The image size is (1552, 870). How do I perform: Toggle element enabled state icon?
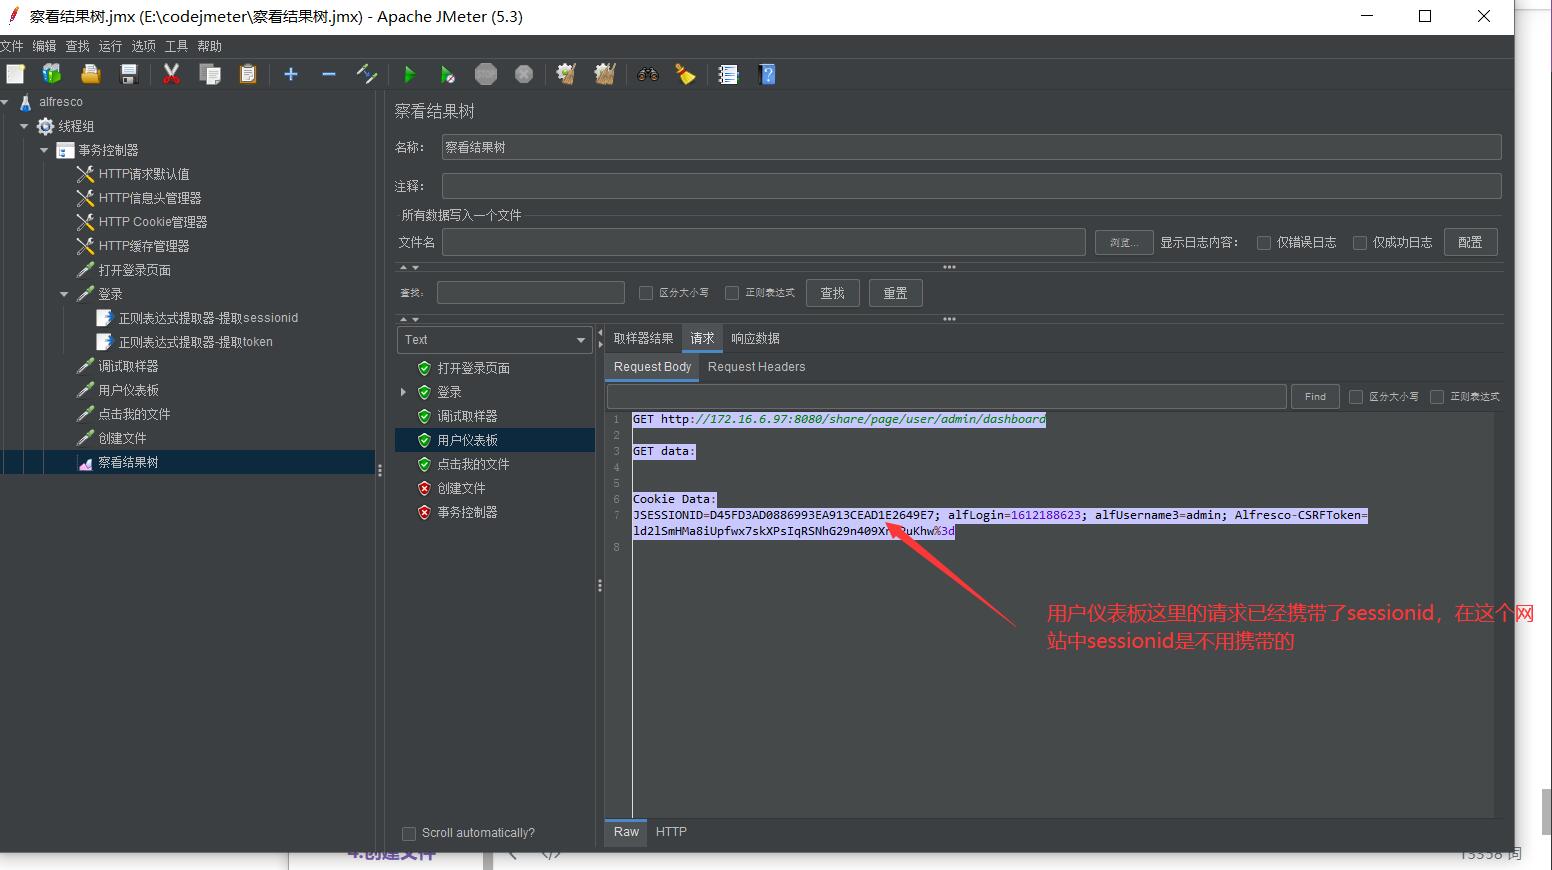pos(367,74)
